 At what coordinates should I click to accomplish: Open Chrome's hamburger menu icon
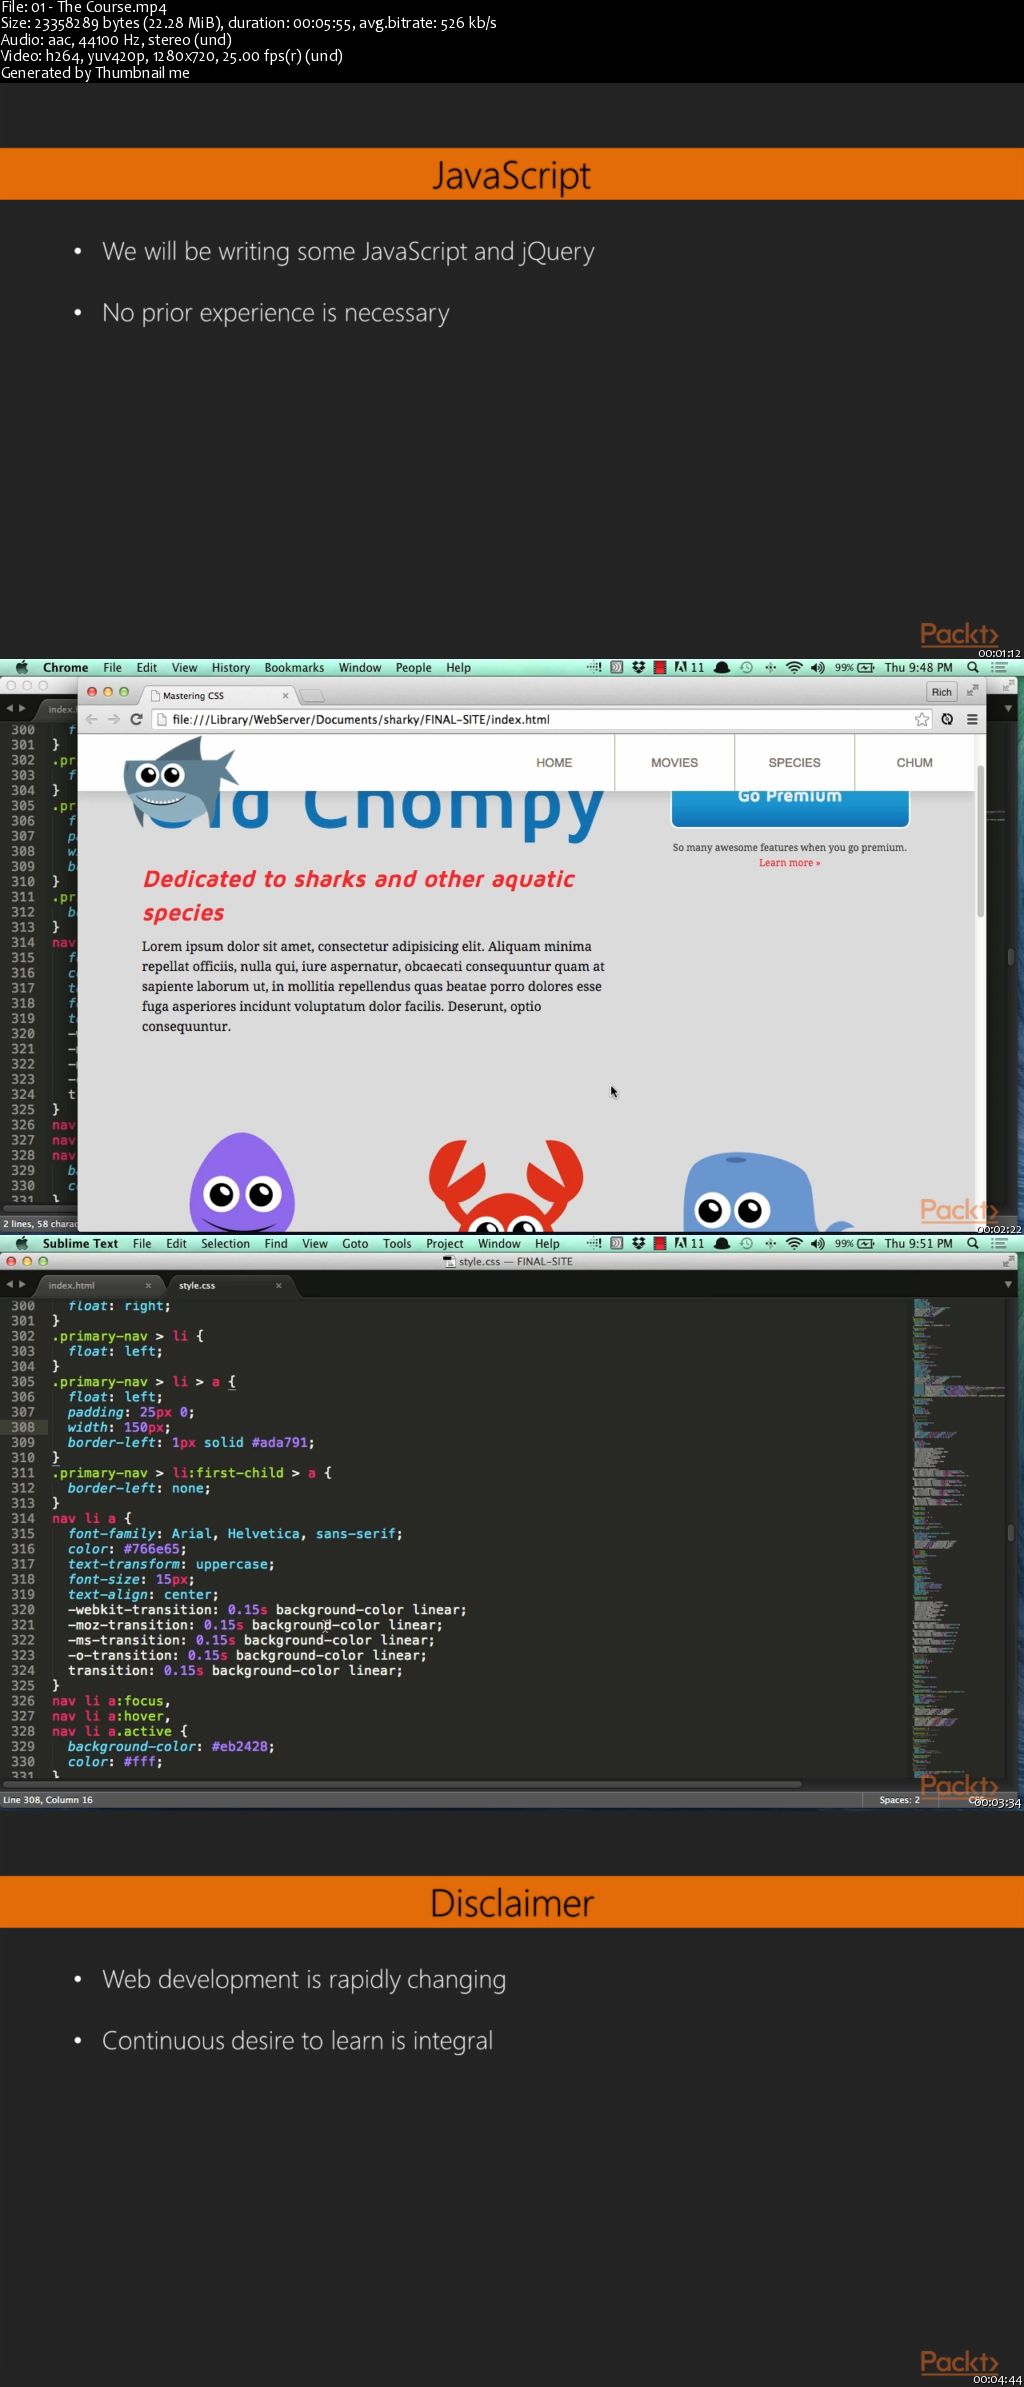point(972,719)
